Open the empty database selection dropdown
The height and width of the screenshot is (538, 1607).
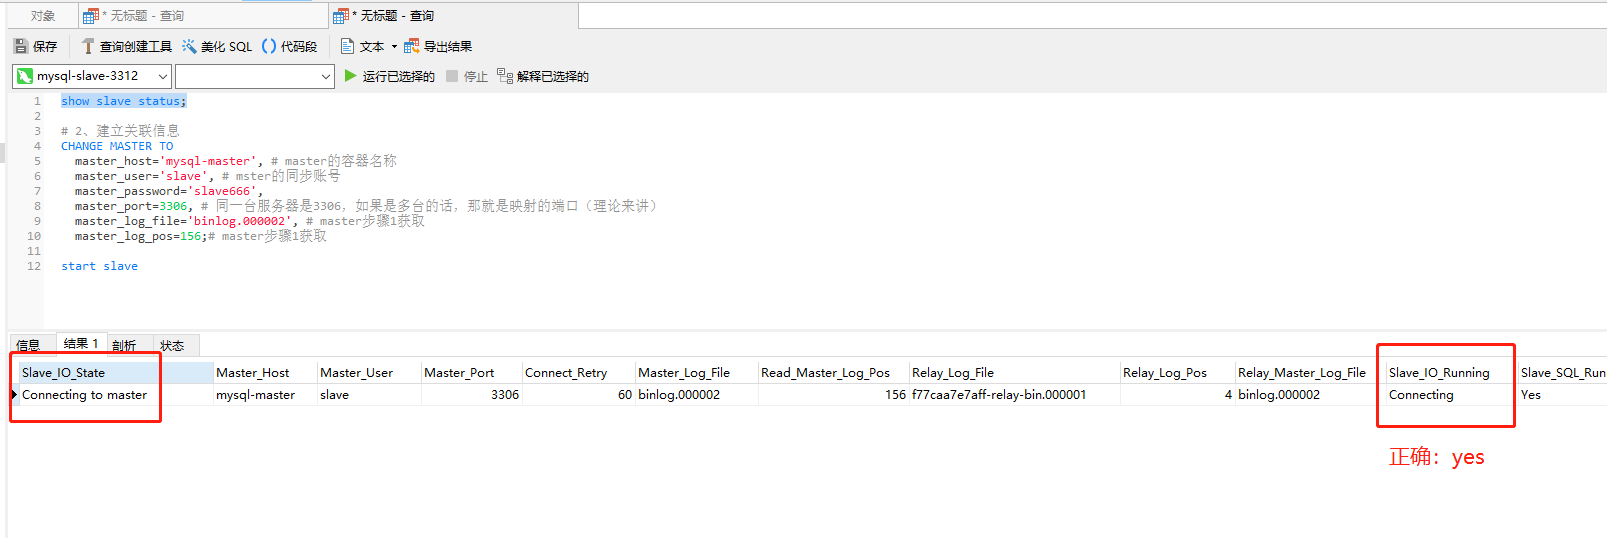point(325,76)
